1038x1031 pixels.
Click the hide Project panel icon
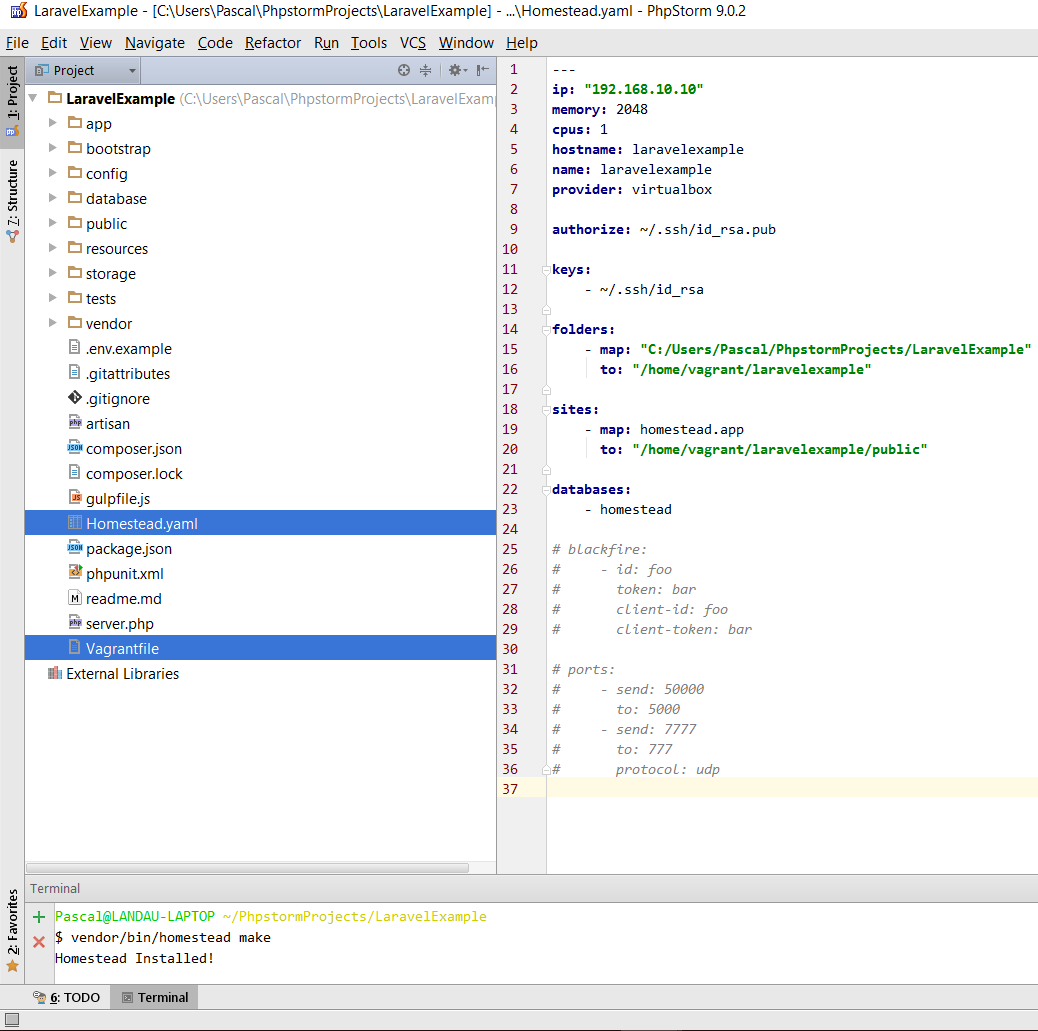(483, 70)
